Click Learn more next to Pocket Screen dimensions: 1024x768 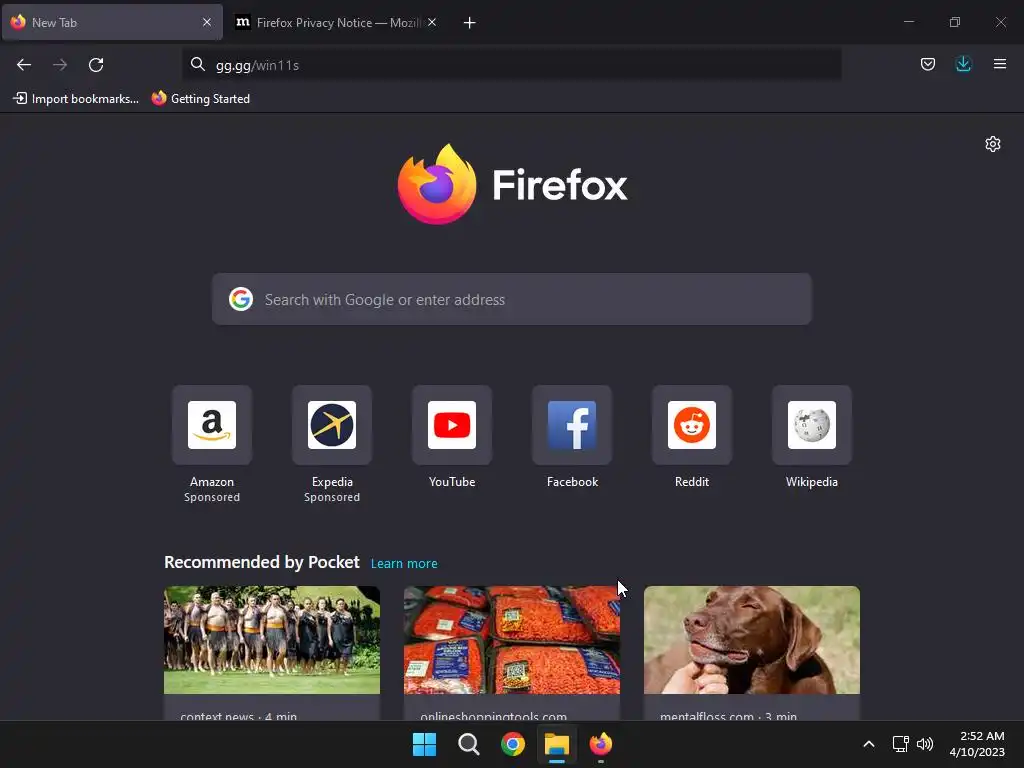pos(404,563)
